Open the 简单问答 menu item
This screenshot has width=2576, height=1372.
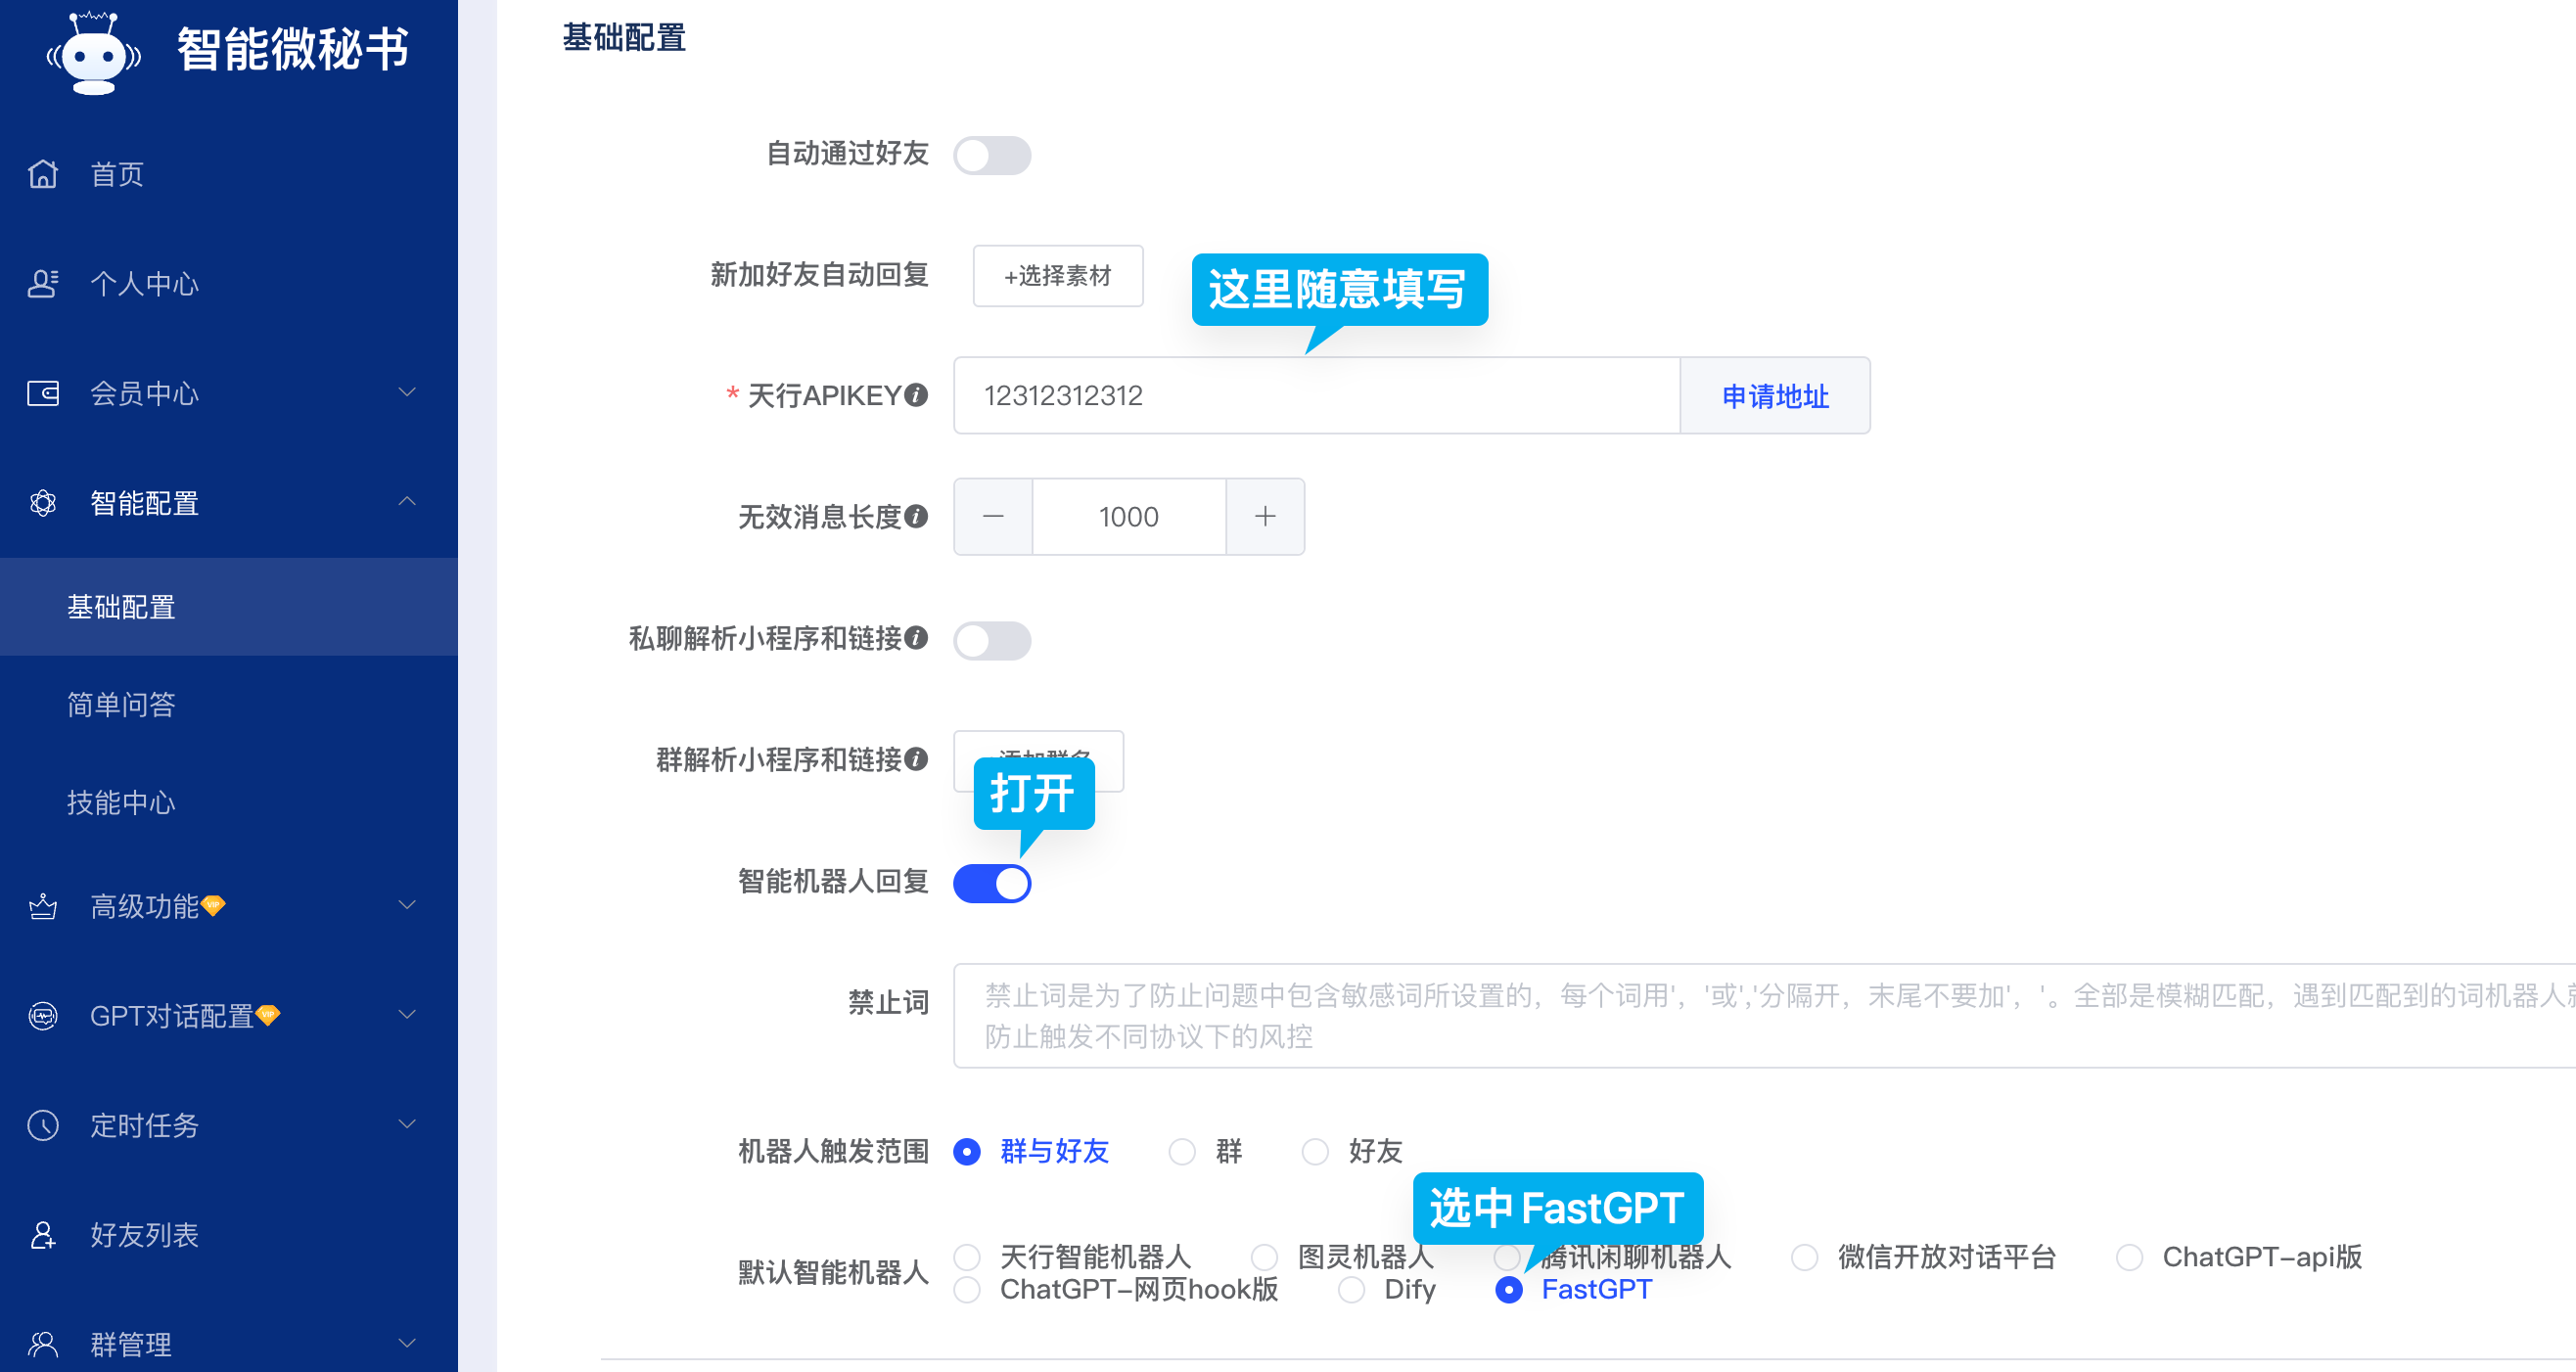coord(121,705)
